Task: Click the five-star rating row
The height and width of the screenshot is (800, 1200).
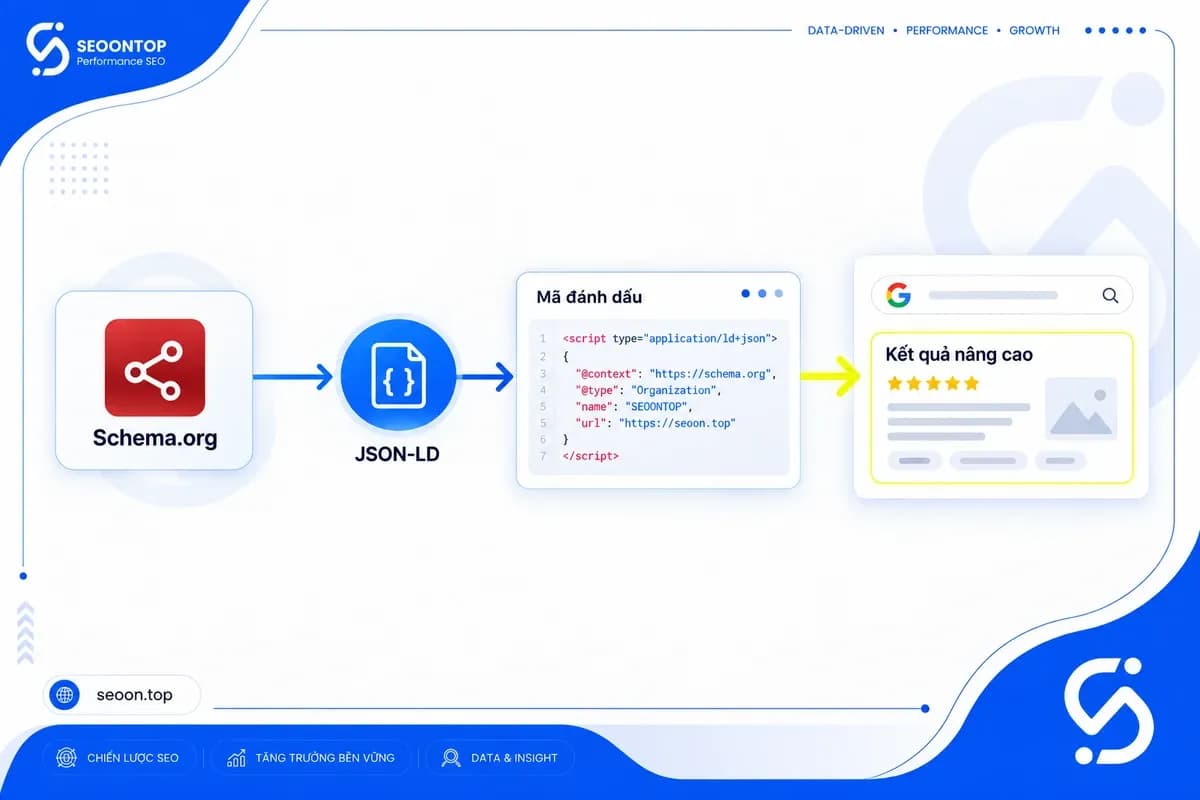Action: (x=932, y=383)
